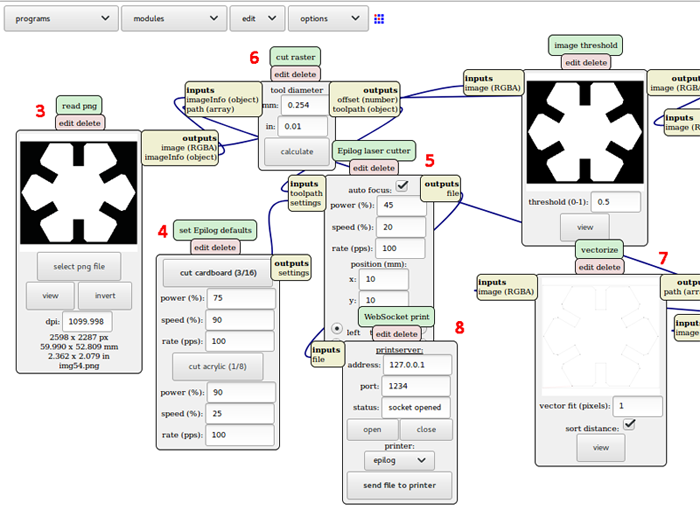The width and height of the screenshot is (700, 517).
Task: Click the Epilog laser cutter module title
Action: 374,150
